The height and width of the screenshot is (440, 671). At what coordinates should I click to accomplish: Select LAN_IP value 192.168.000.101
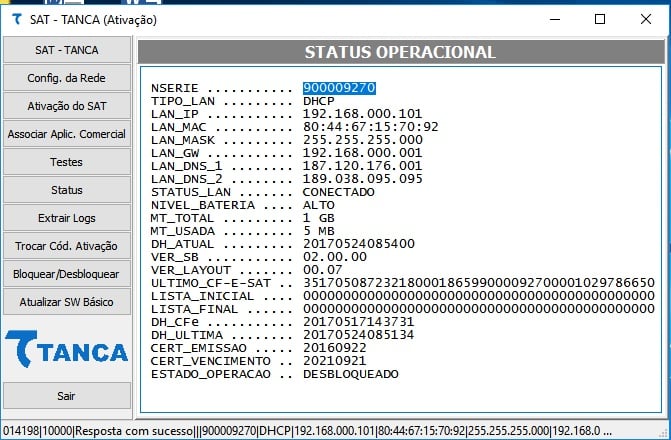click(x=362, y=114)
